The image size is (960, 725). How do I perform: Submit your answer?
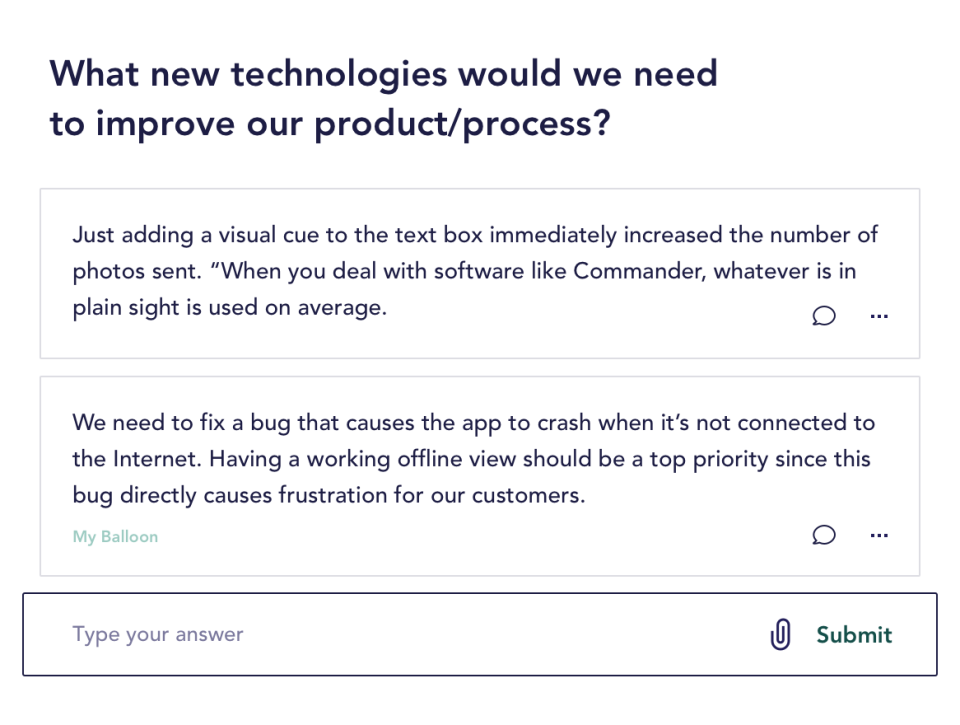(x=854, y=634)
